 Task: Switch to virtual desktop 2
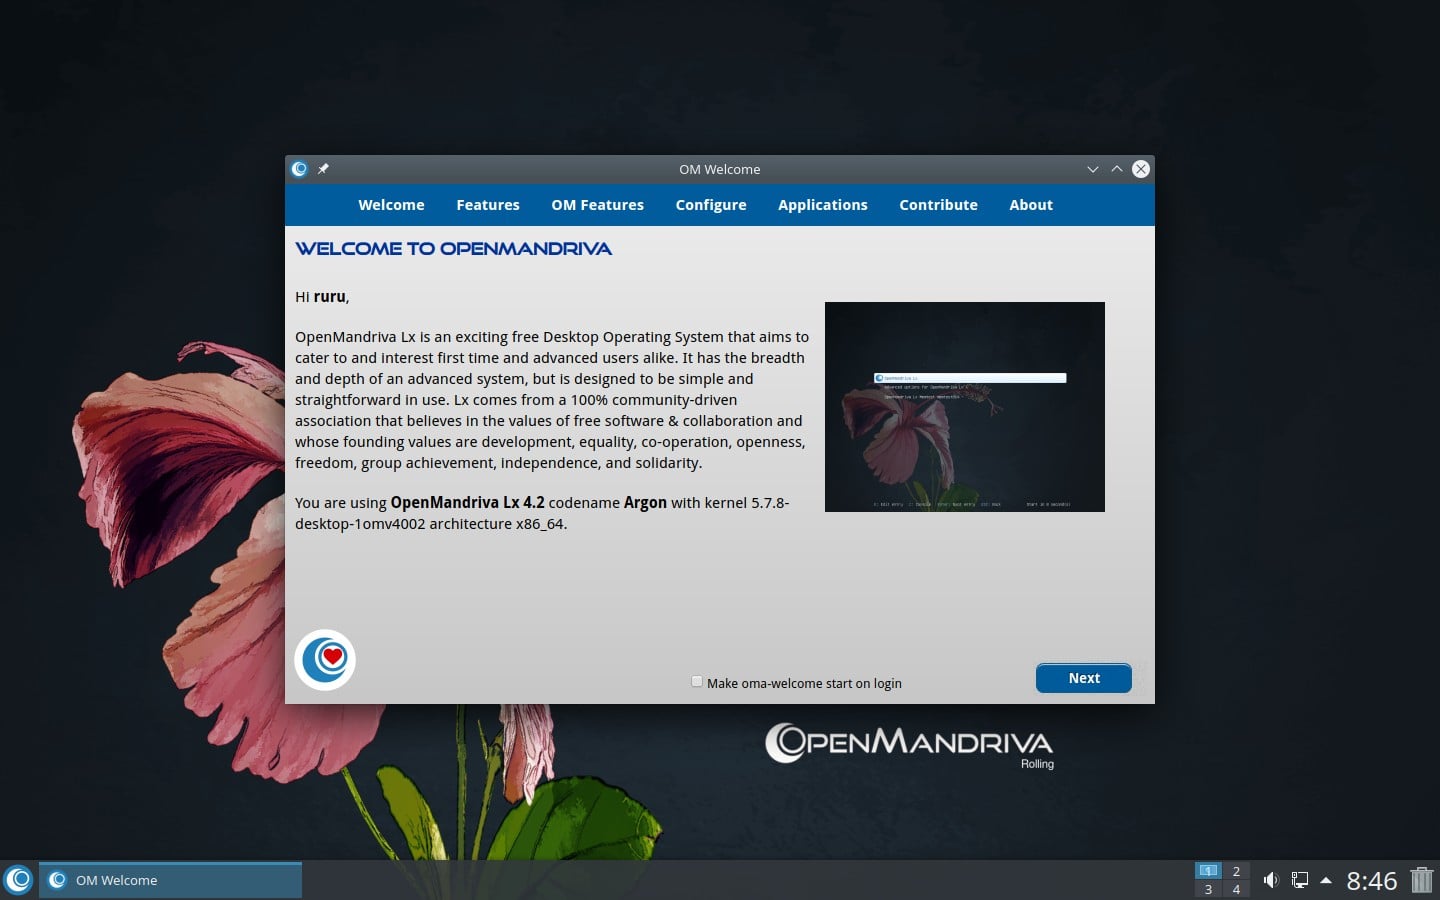click(1236, 871)
